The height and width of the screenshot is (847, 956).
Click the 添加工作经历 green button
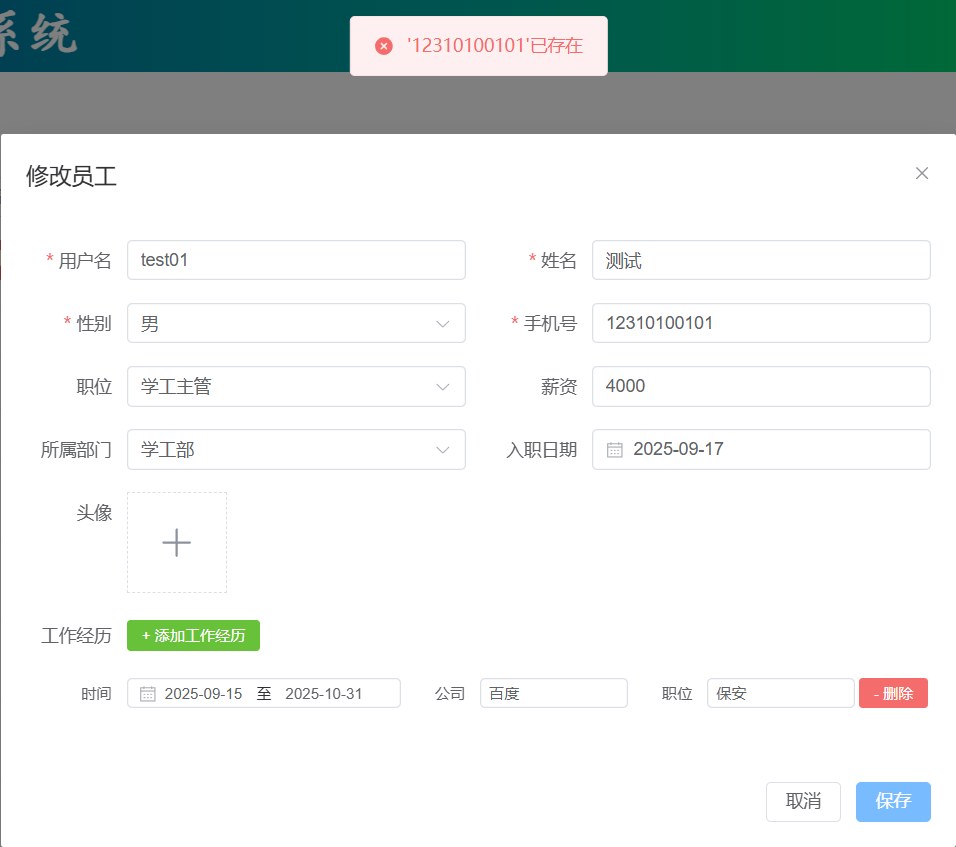[193, 635]
